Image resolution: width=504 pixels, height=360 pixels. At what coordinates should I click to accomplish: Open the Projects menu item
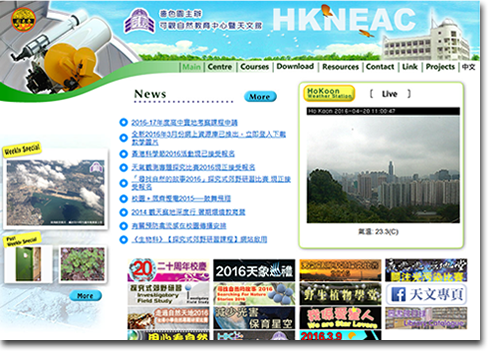[440, 67]
